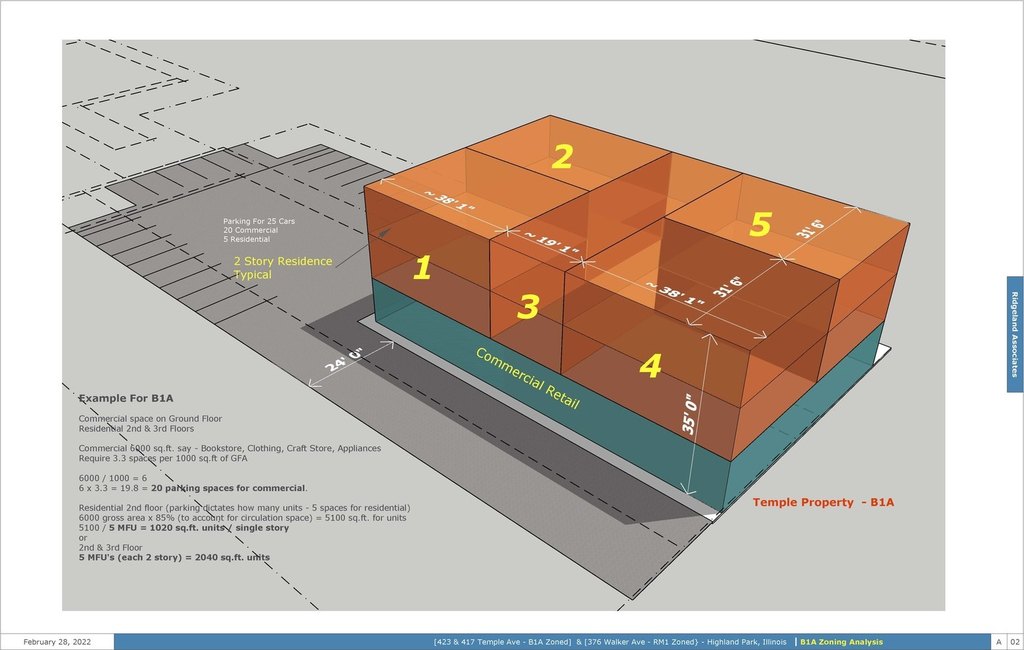
Task: Click the Ridgeland Associates side tab
Action: pyautogui.click(x=1014, y=334)
